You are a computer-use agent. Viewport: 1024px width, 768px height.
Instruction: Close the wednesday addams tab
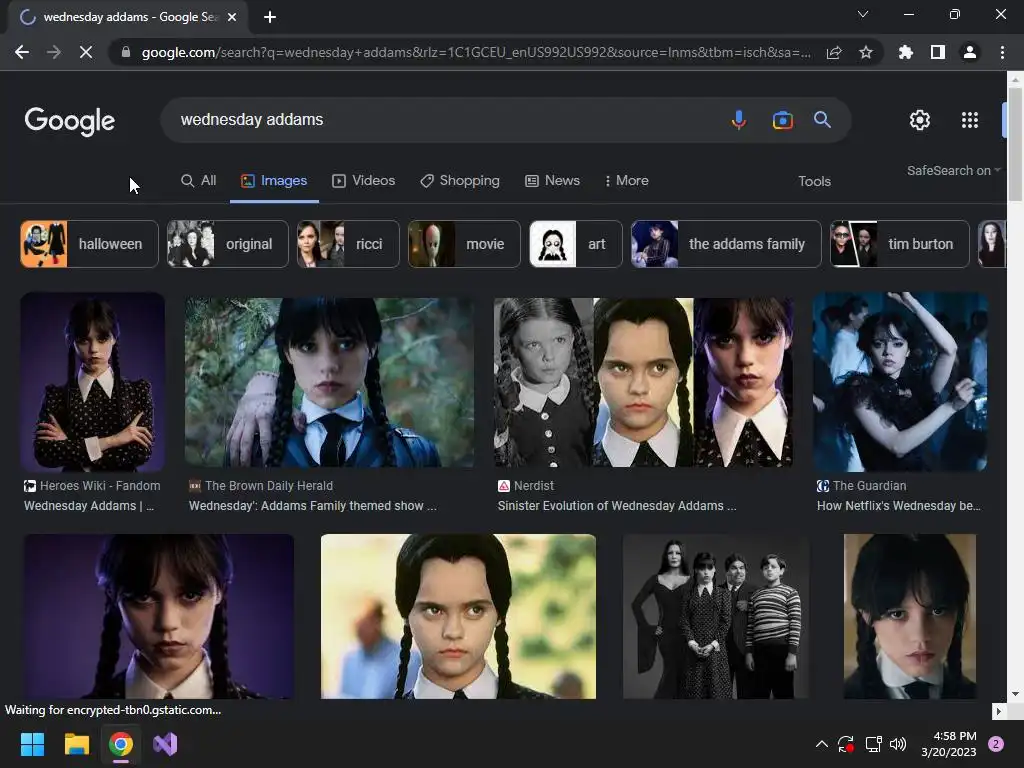pos(232,17)
